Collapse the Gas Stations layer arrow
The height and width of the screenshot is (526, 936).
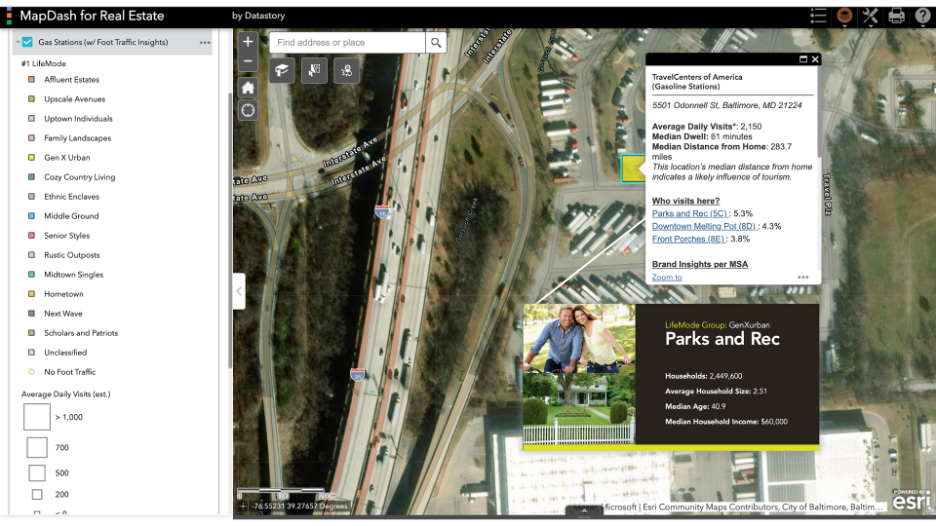click(18, 42)
